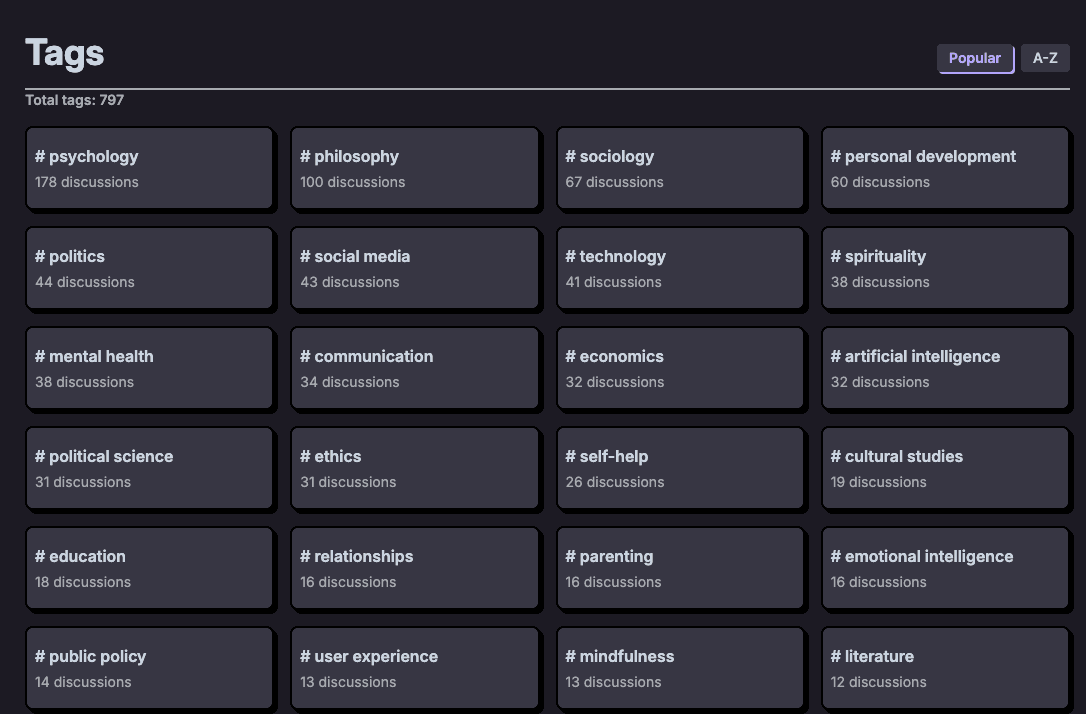This screenshot has width=1086, height=714.
Task: Select the communication tag
Action: tap(415, 368)
